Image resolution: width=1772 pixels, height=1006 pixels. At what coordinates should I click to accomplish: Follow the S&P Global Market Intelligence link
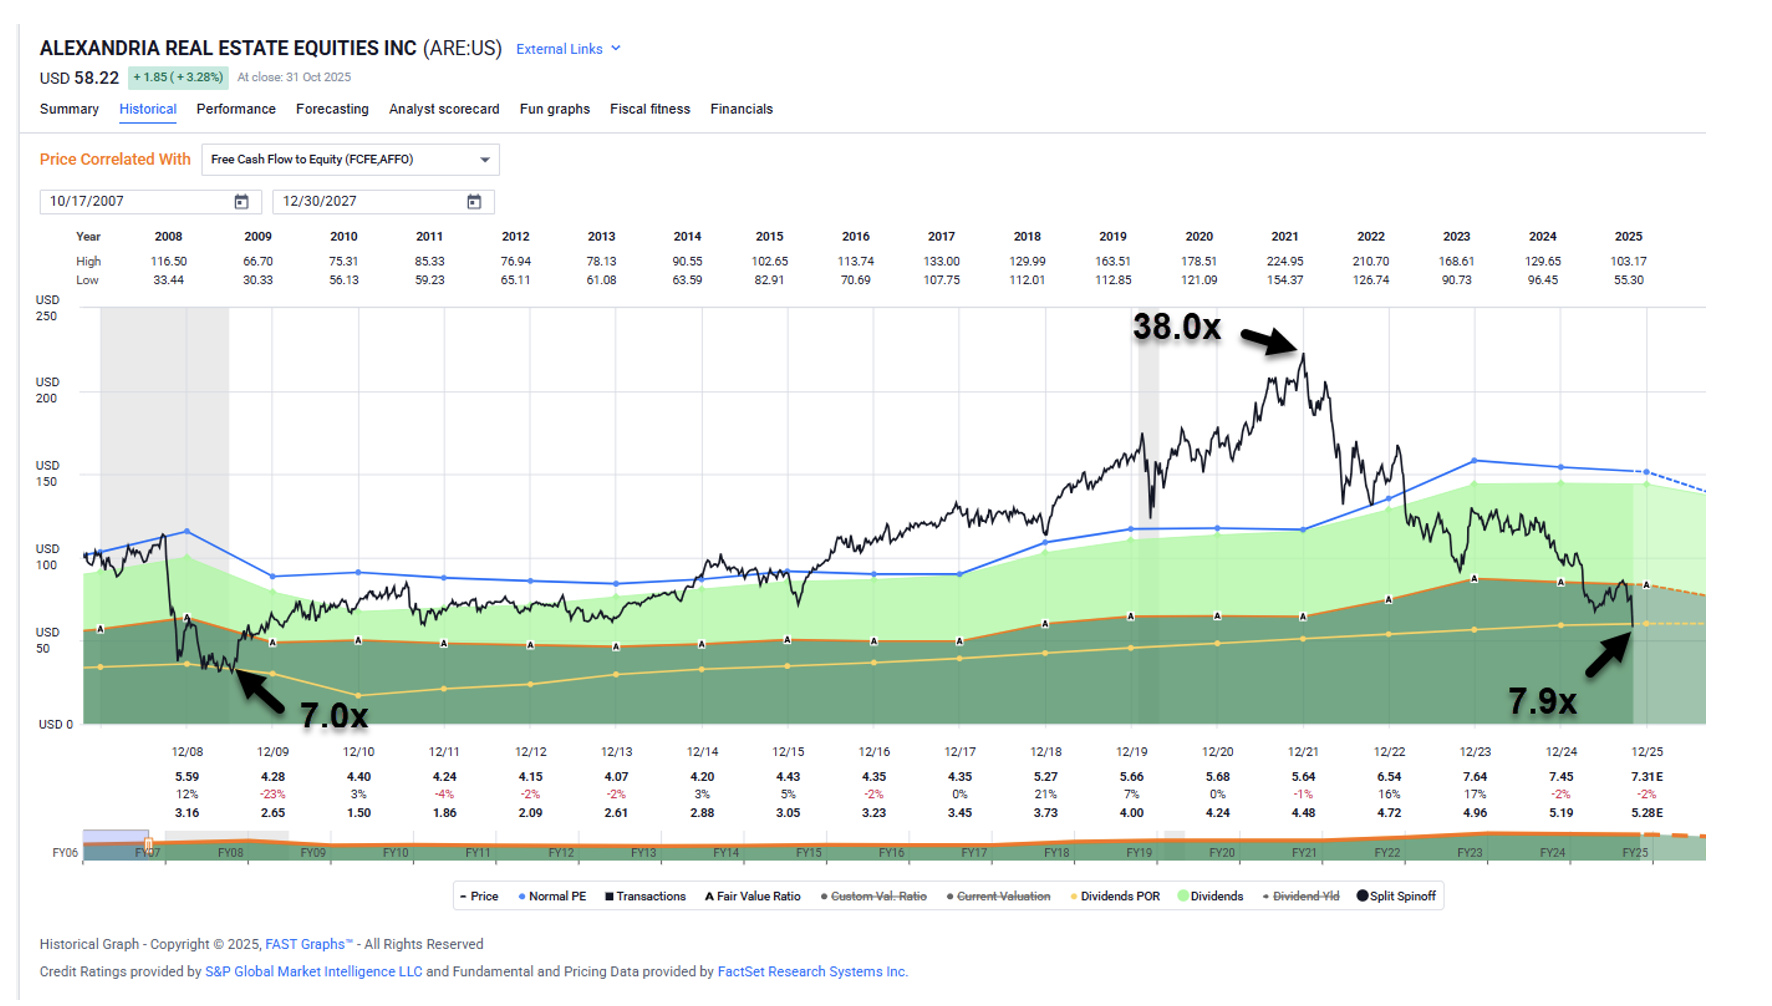tap(313, 972)
